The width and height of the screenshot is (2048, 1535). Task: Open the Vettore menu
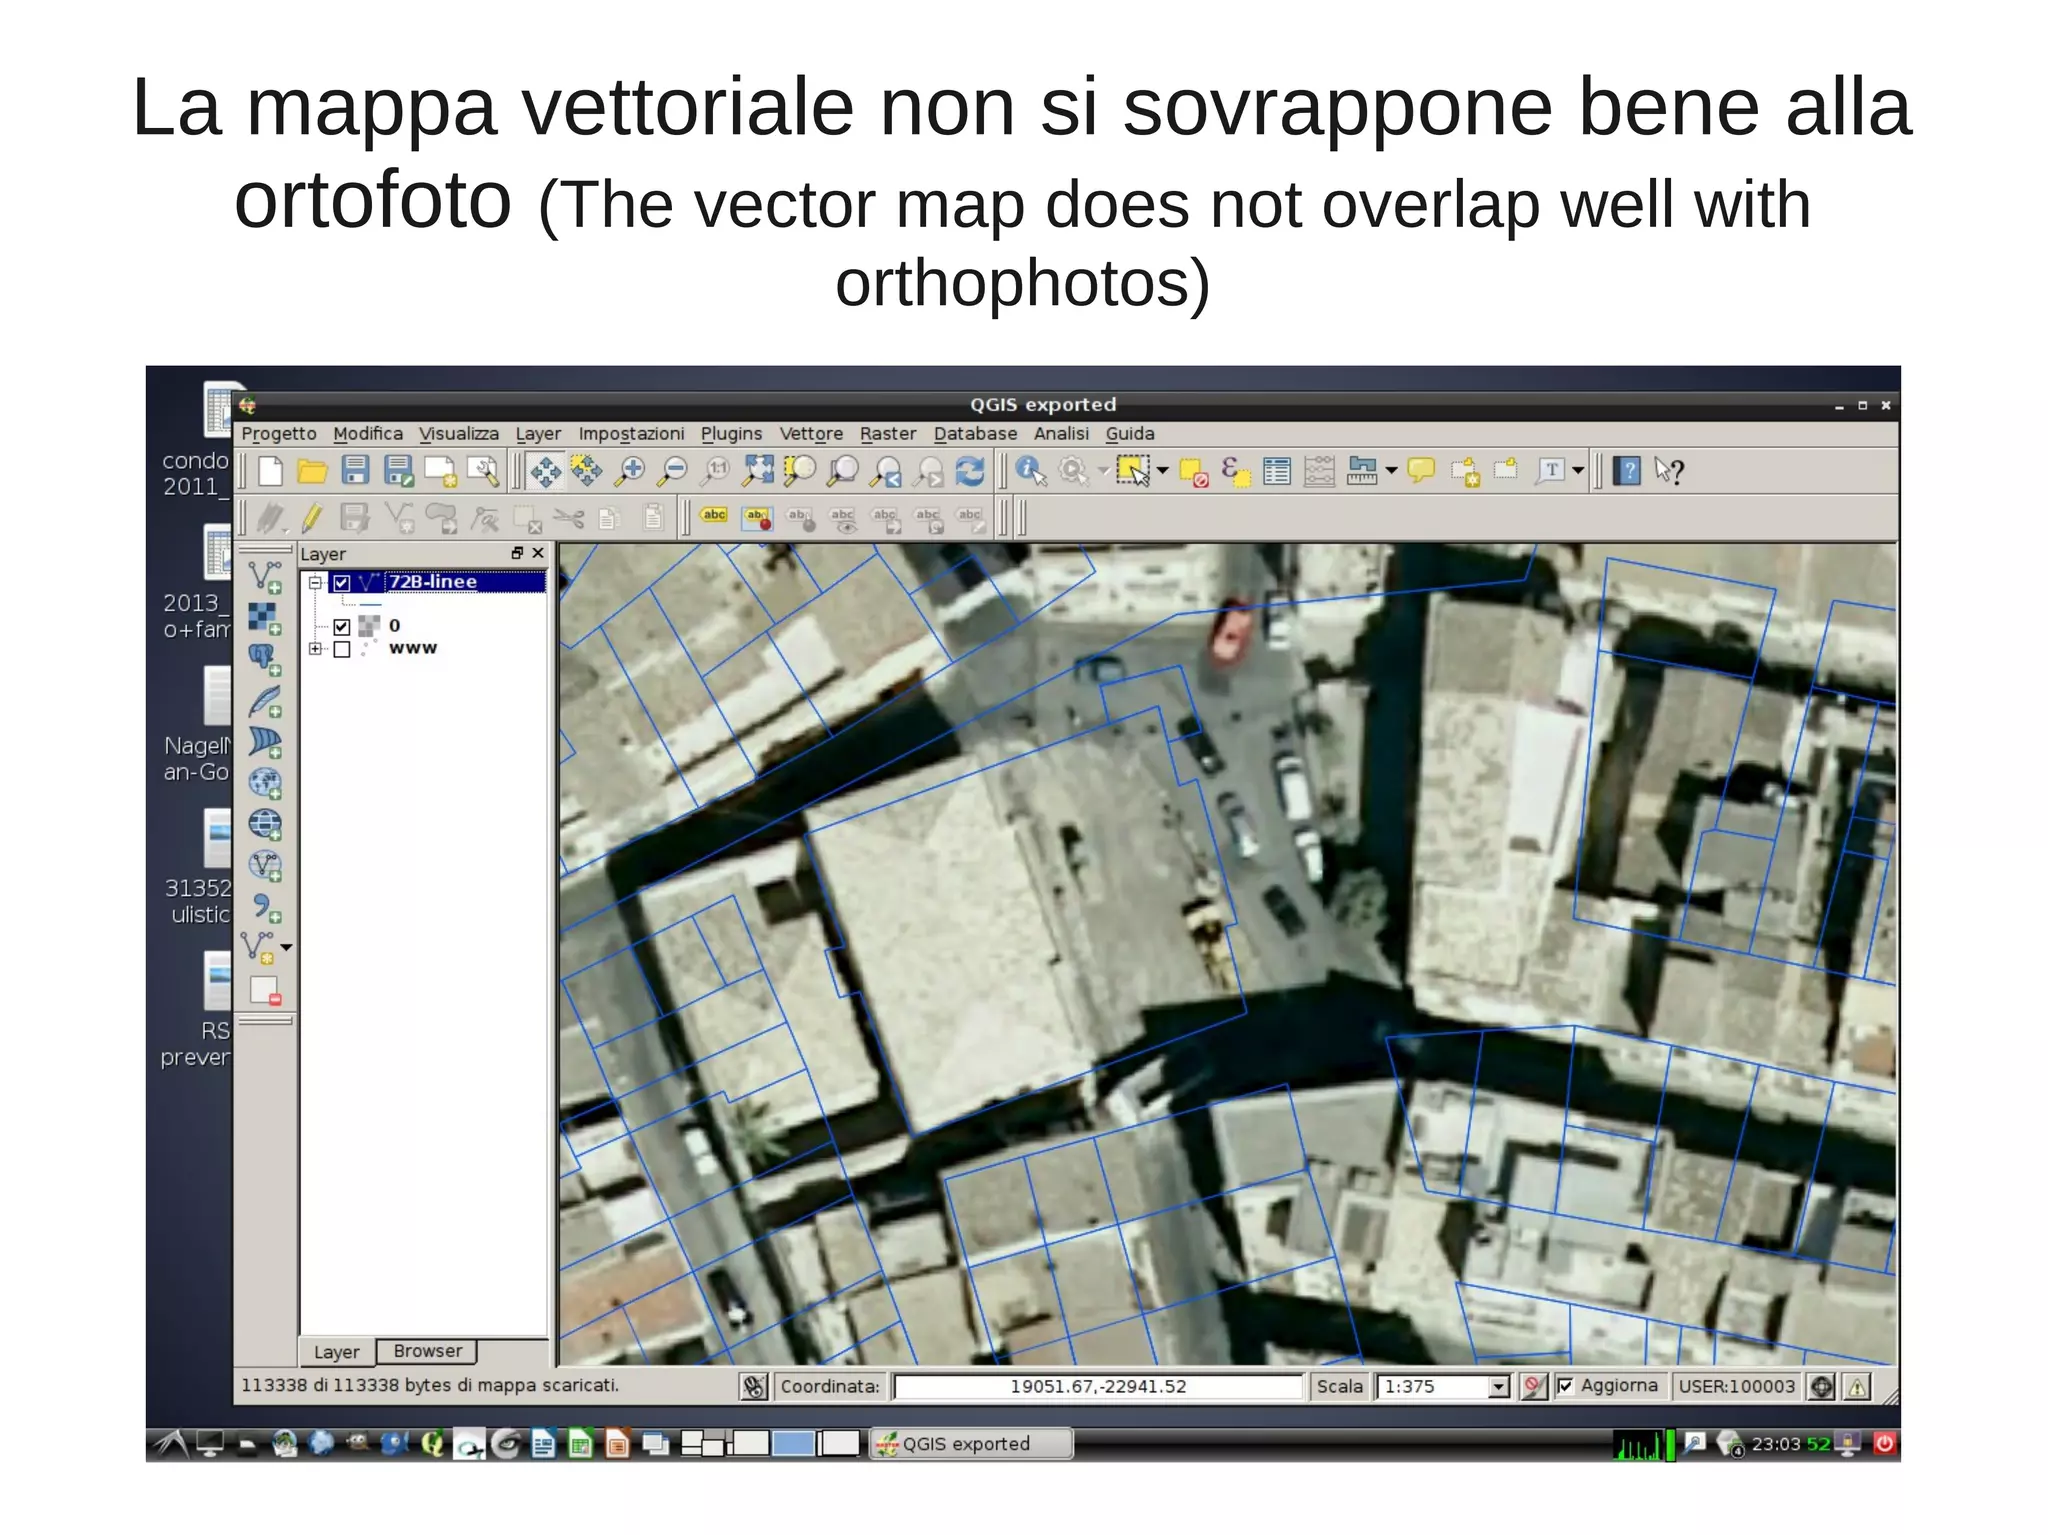point(811,434)
